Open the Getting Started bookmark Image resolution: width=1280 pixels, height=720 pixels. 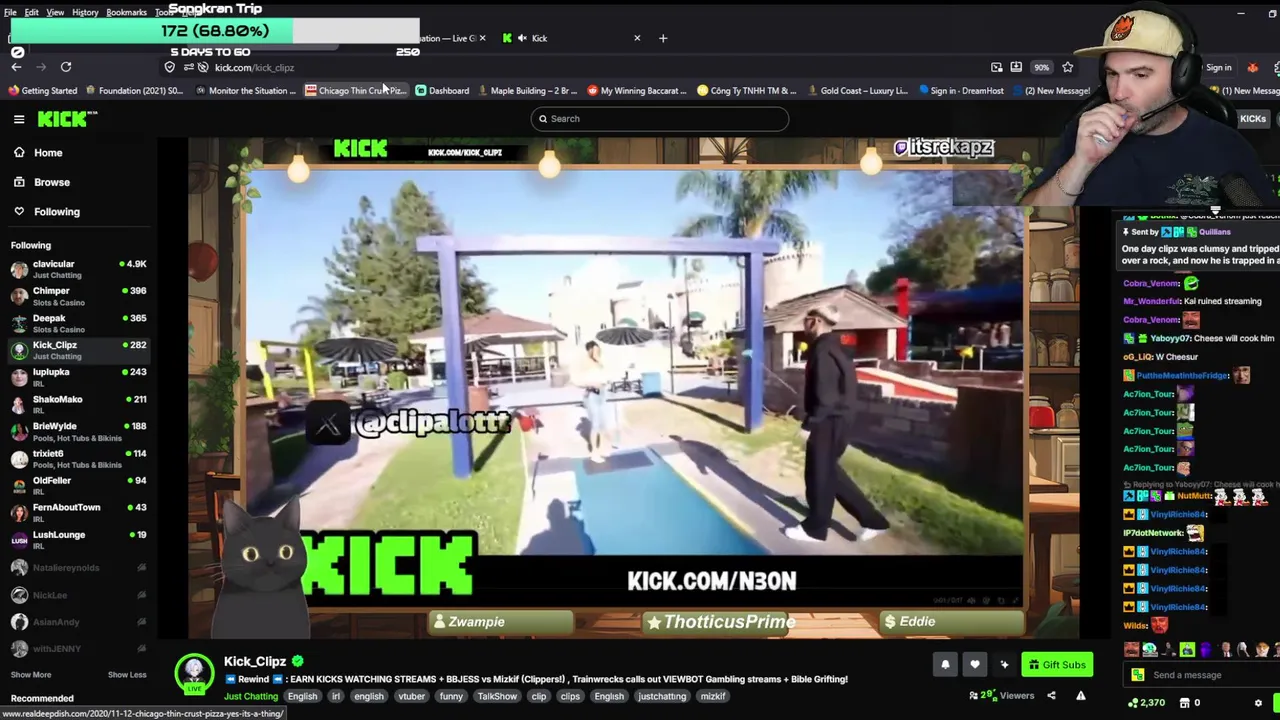pyautogui.click(x=42, y=90)
